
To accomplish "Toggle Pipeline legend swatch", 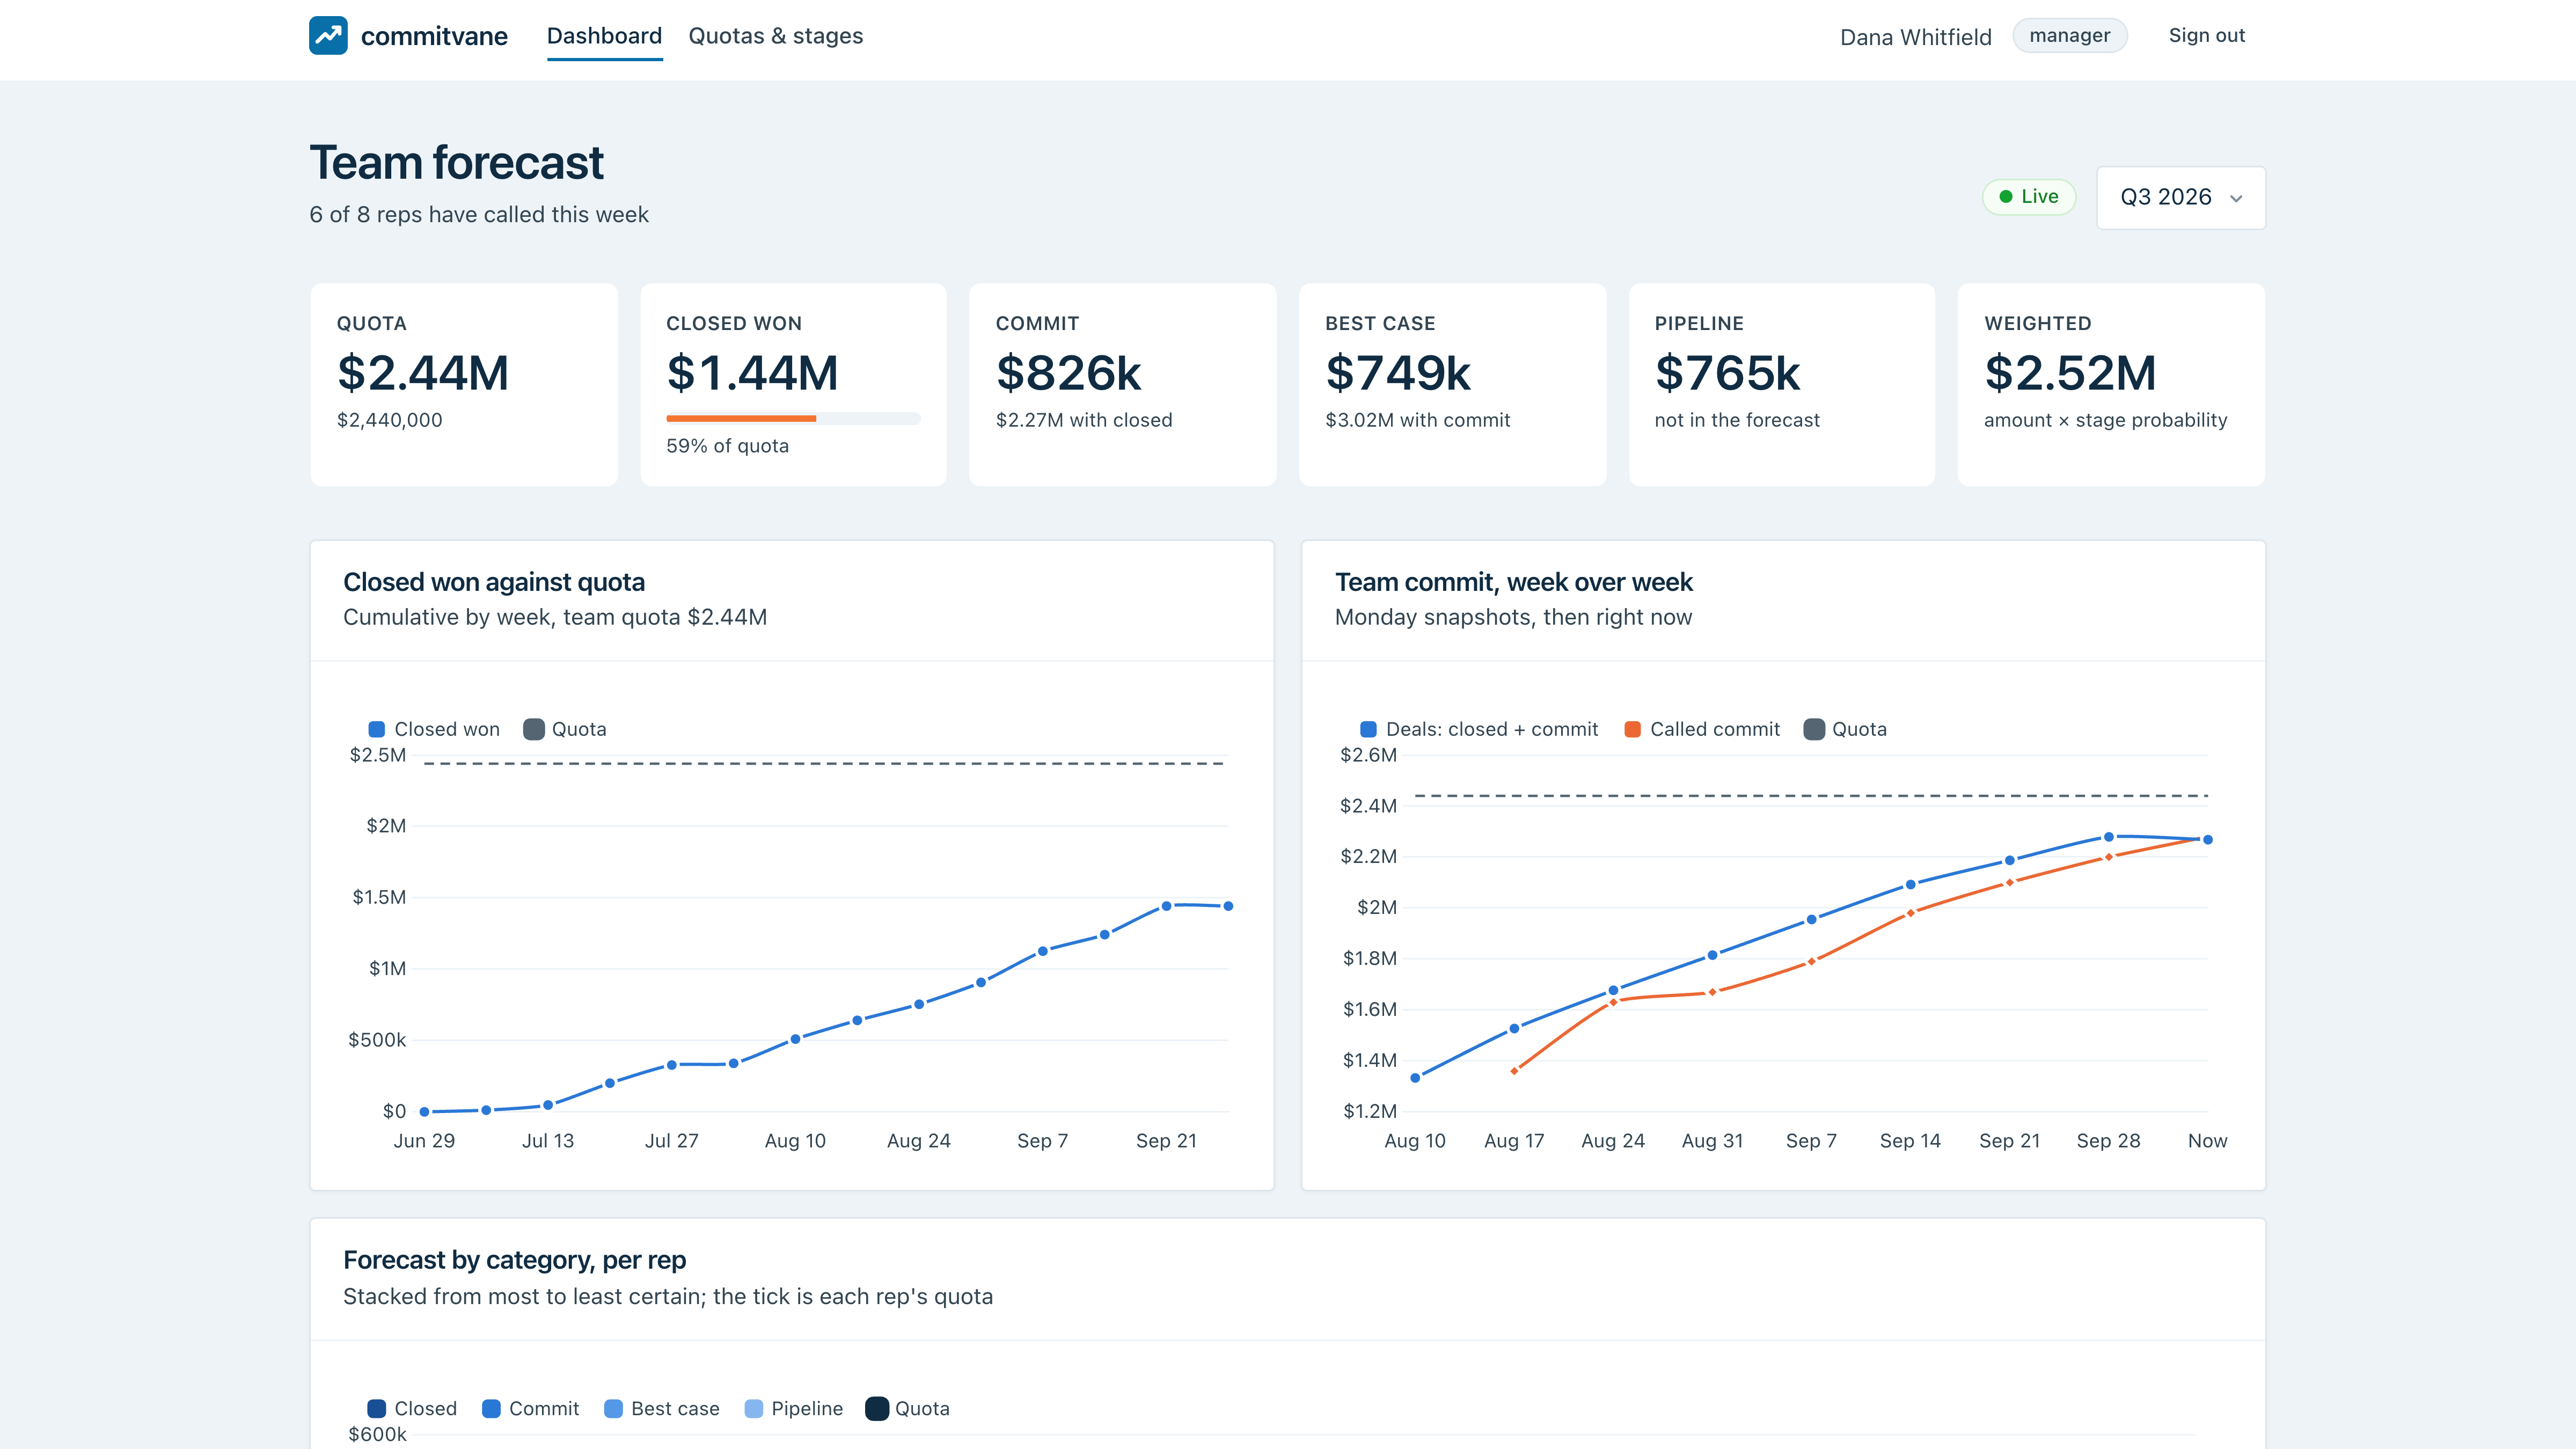I will [x=754, y=1409].
